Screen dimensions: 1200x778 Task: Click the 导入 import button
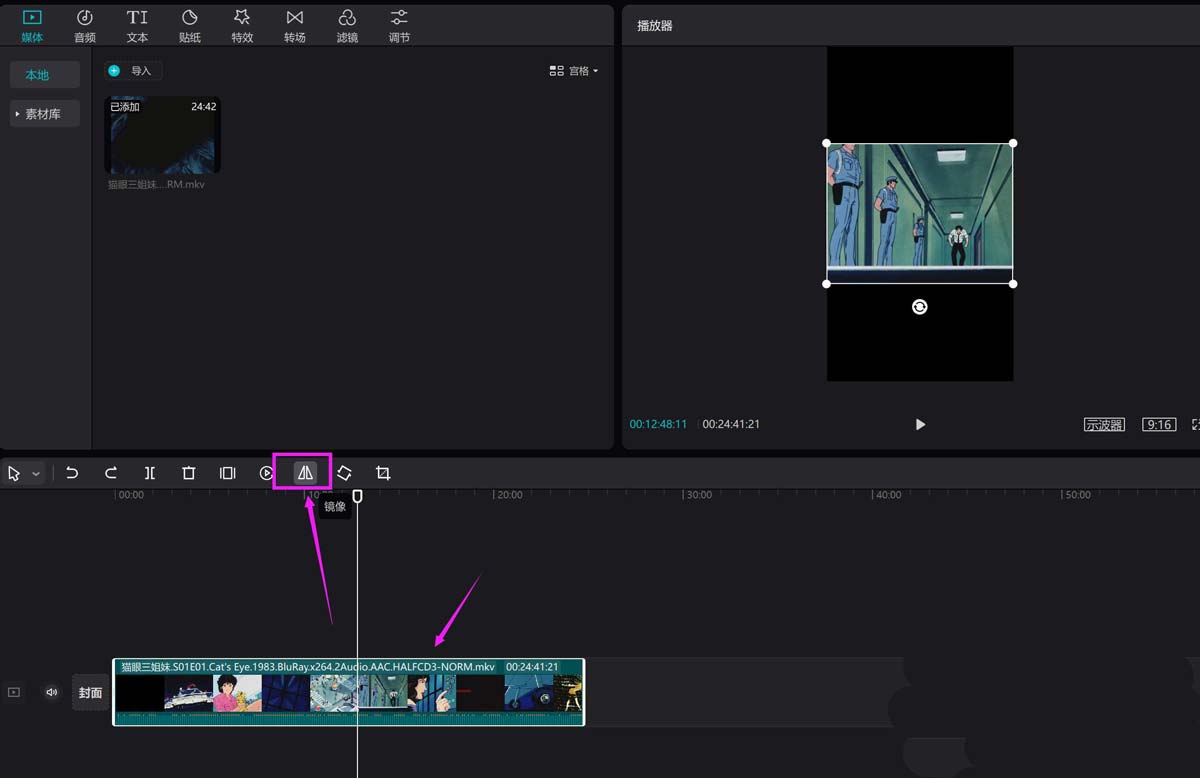point(133,71)
